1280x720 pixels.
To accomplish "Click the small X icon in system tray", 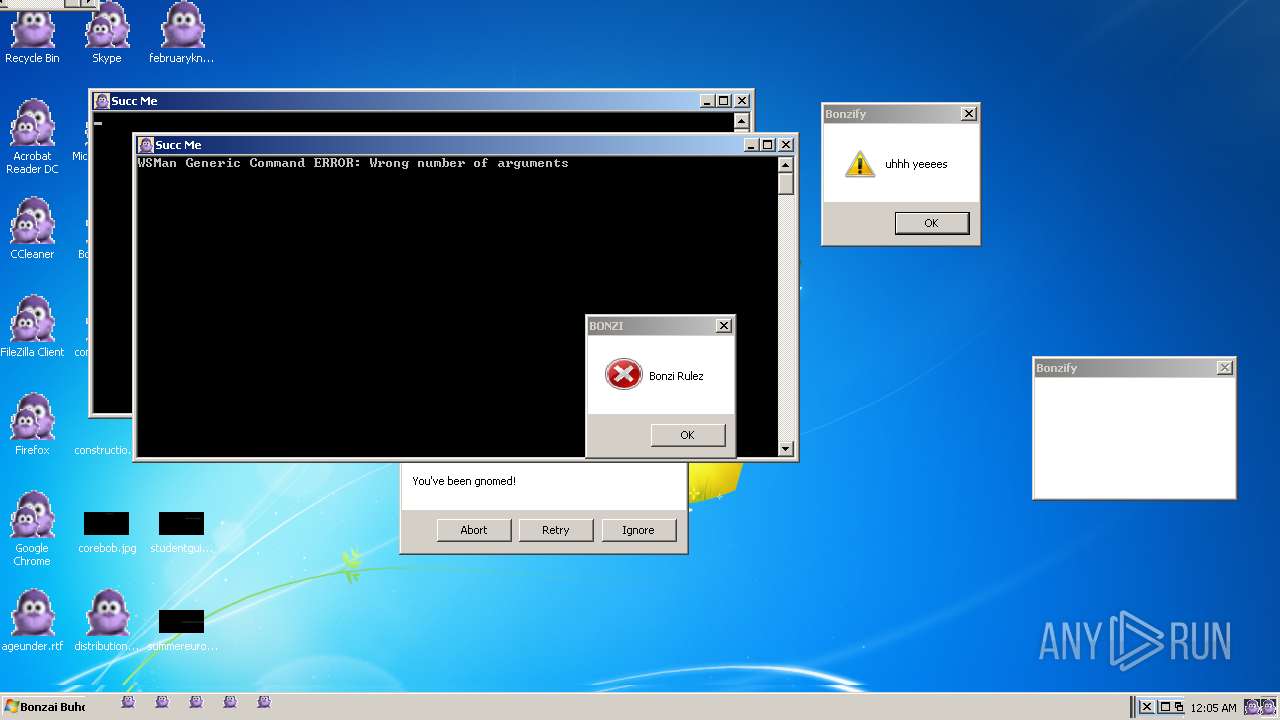I will tap(1147, 707).
